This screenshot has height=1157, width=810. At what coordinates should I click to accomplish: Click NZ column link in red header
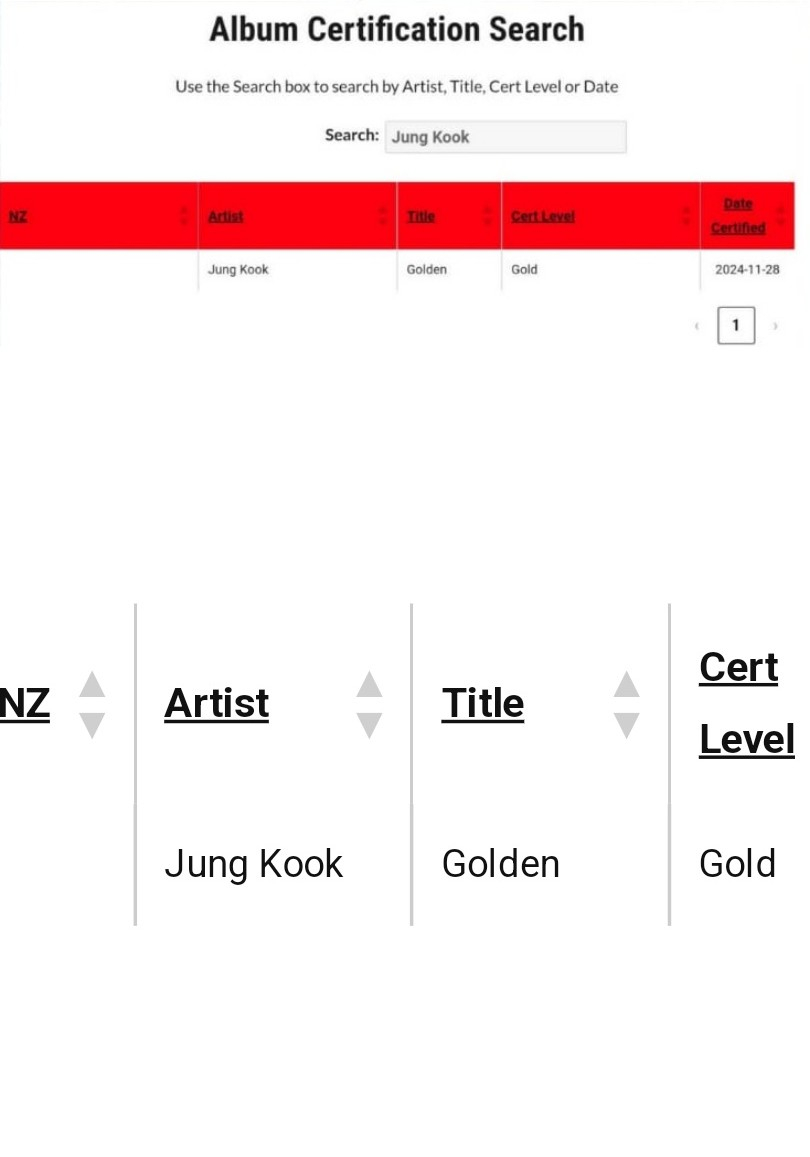tap(18, 216)
